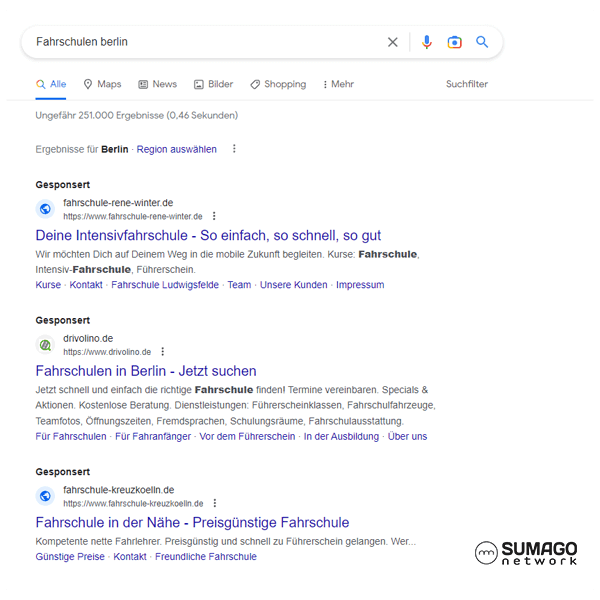Click the 'Region auswählen' link
The height and width of the screenshot is (600, 600).
176,149
